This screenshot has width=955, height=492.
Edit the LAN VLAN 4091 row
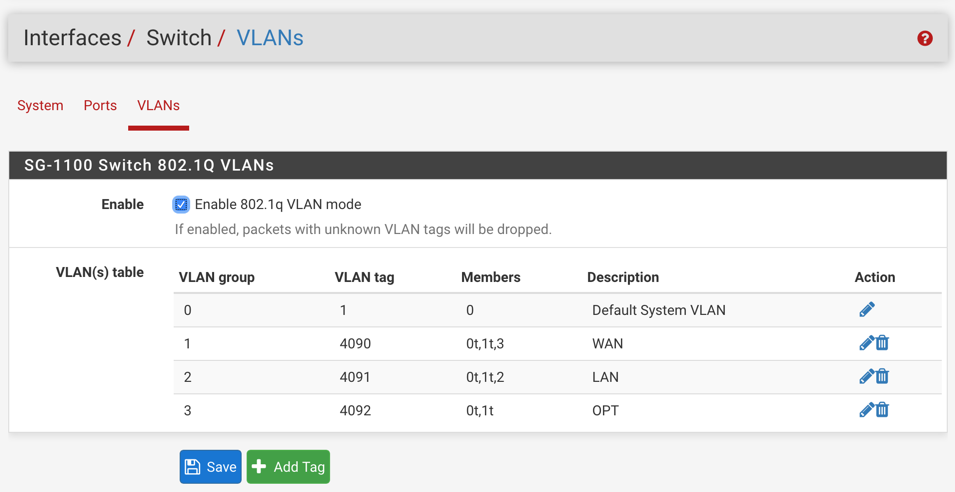(866, 377)
